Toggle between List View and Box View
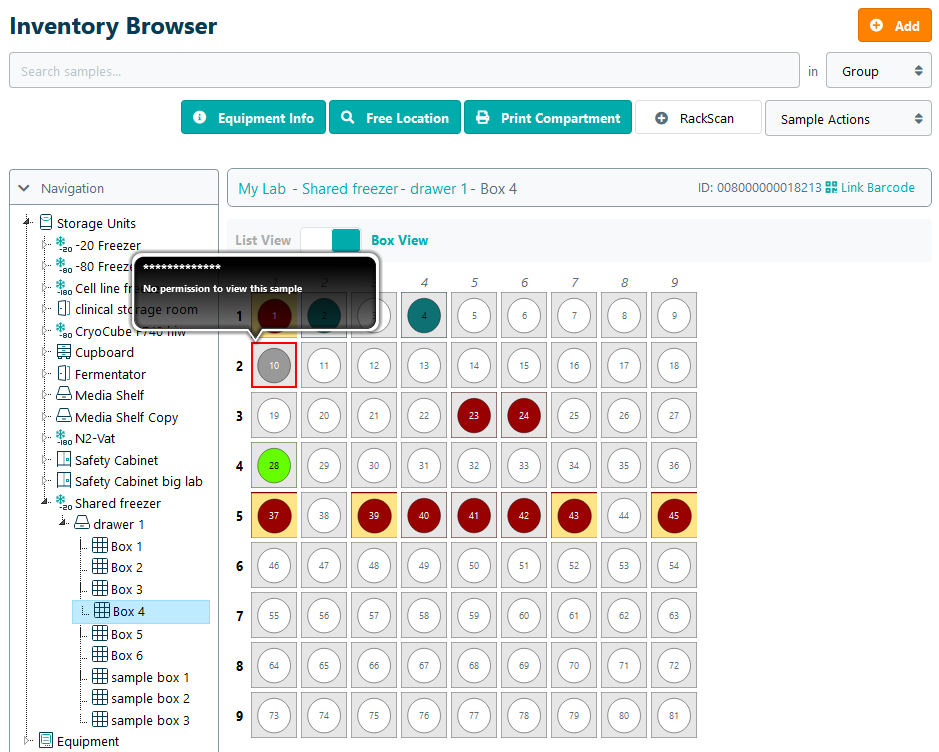 (331, 240)
